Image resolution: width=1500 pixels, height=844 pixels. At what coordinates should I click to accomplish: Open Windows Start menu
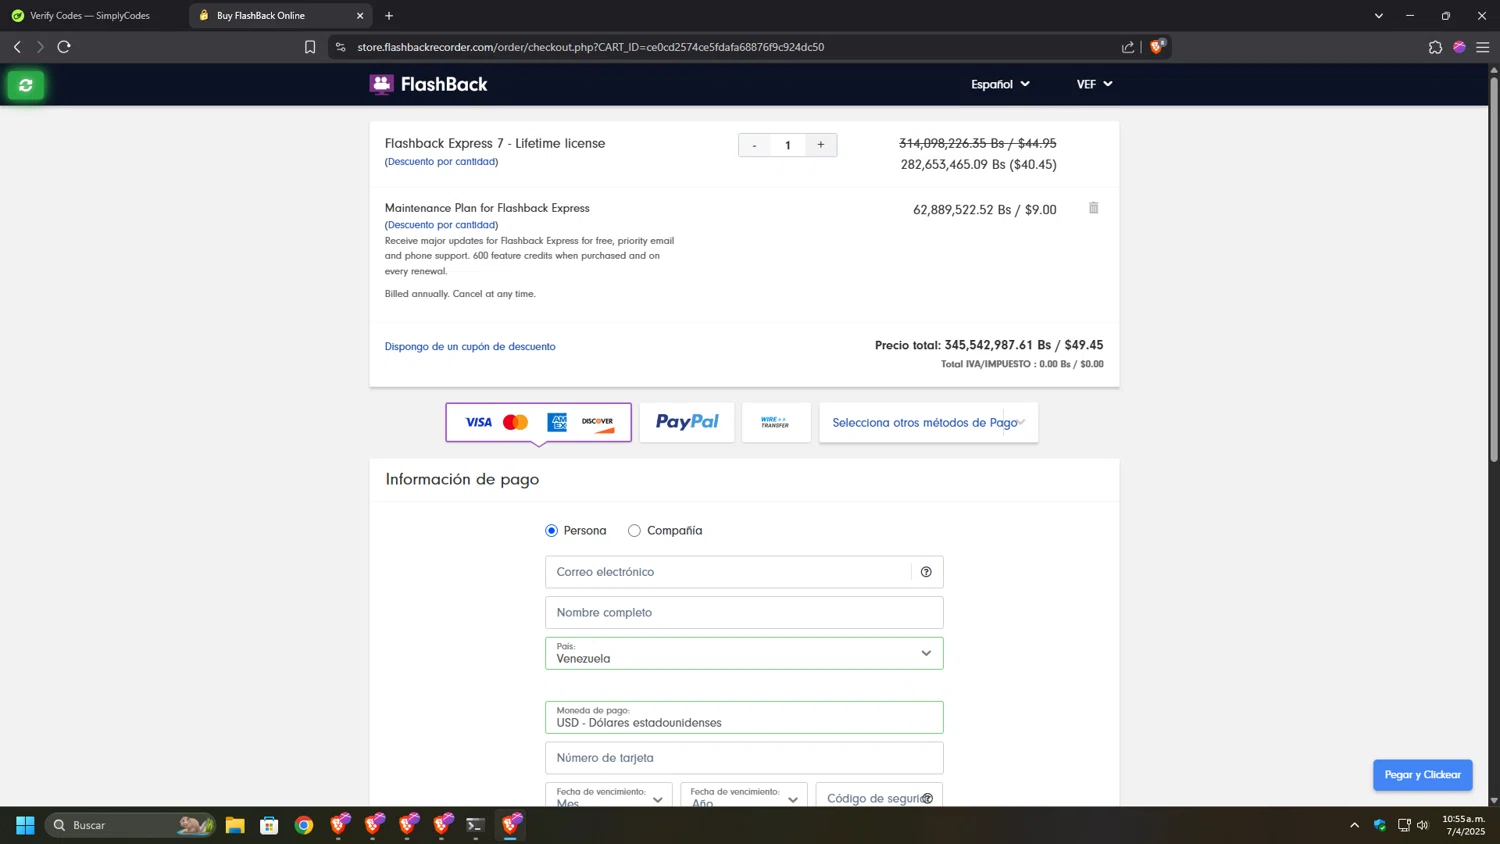(25, 825)
